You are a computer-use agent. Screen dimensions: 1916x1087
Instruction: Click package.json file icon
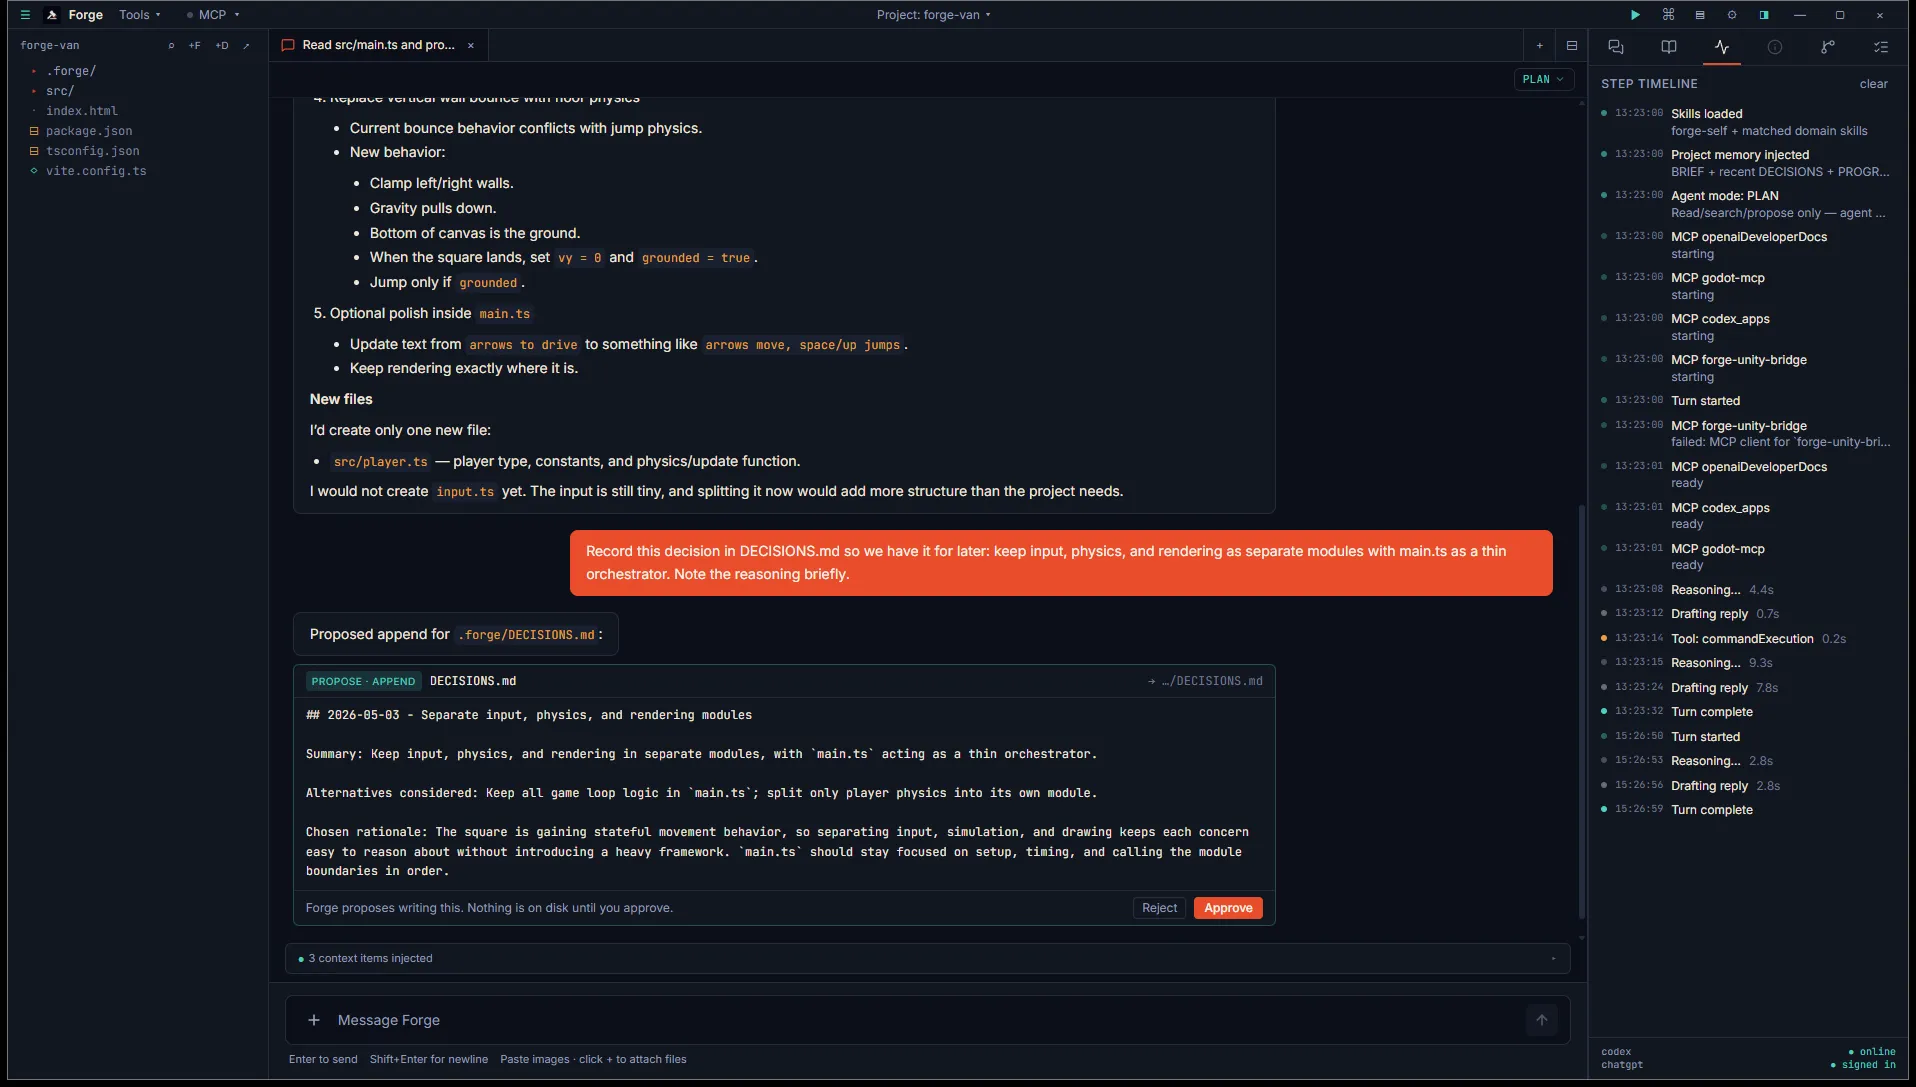pos(34,131)
